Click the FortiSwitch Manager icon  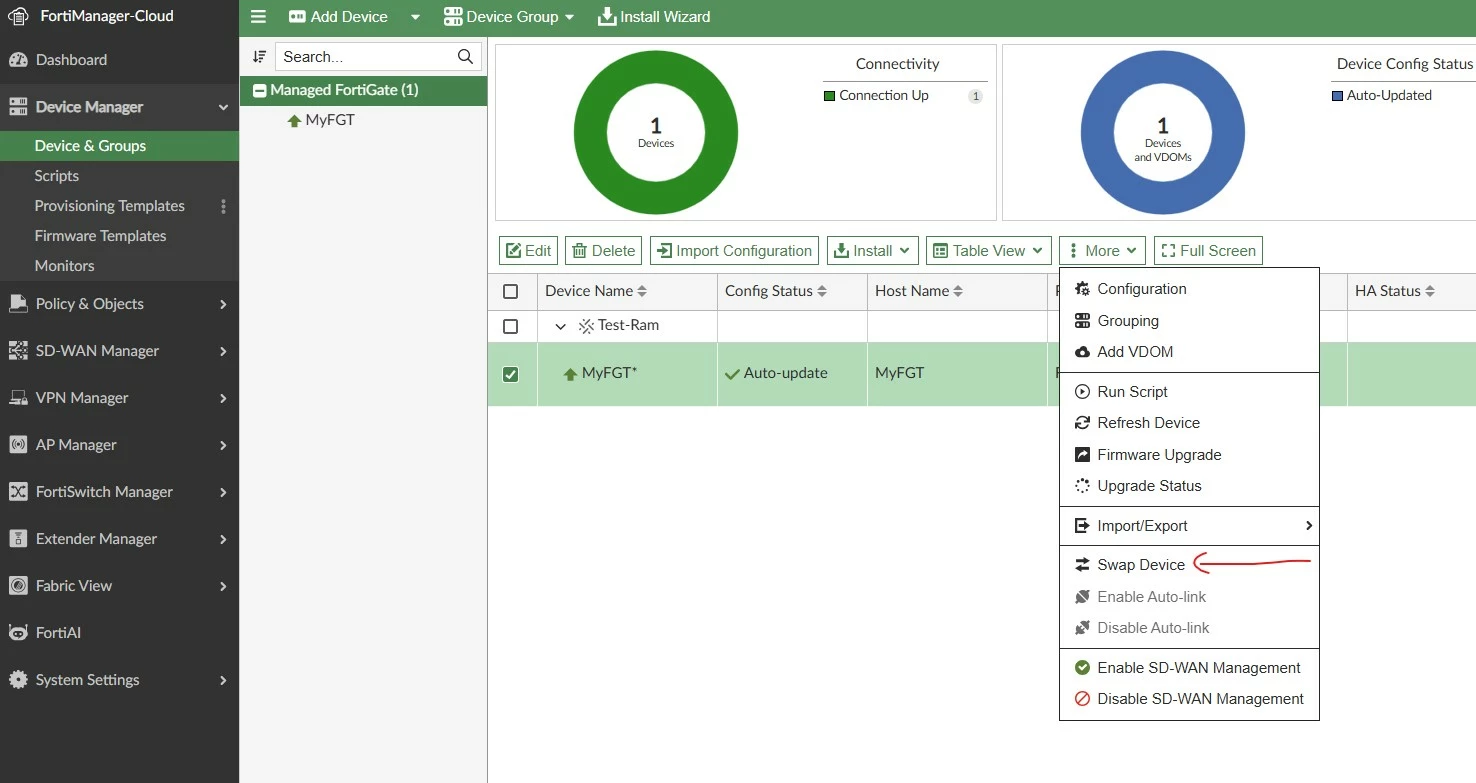[x=18, y=492]
